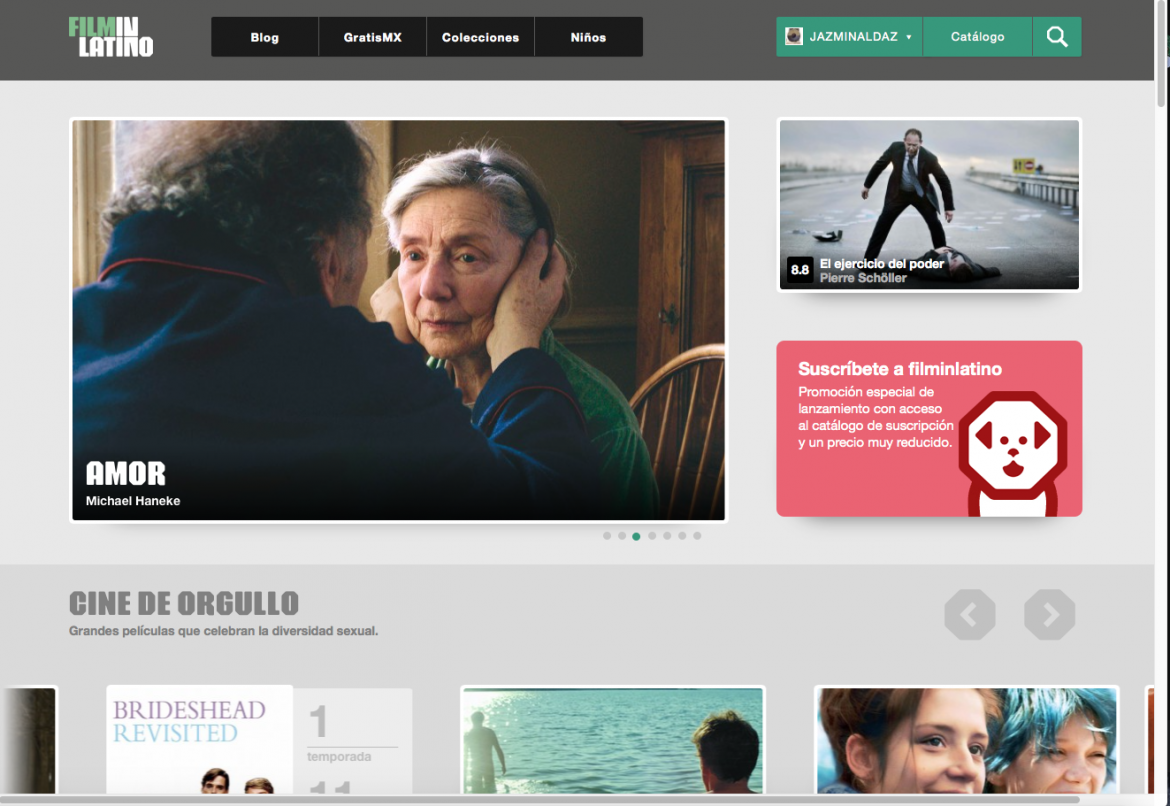Select the active third carousel dot
Viewport: 1170px width, 806px height.
click(x=636, y=536)
